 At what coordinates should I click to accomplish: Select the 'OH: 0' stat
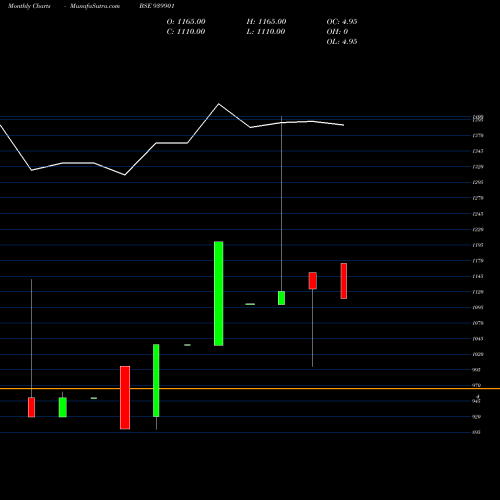pos(337,32)
